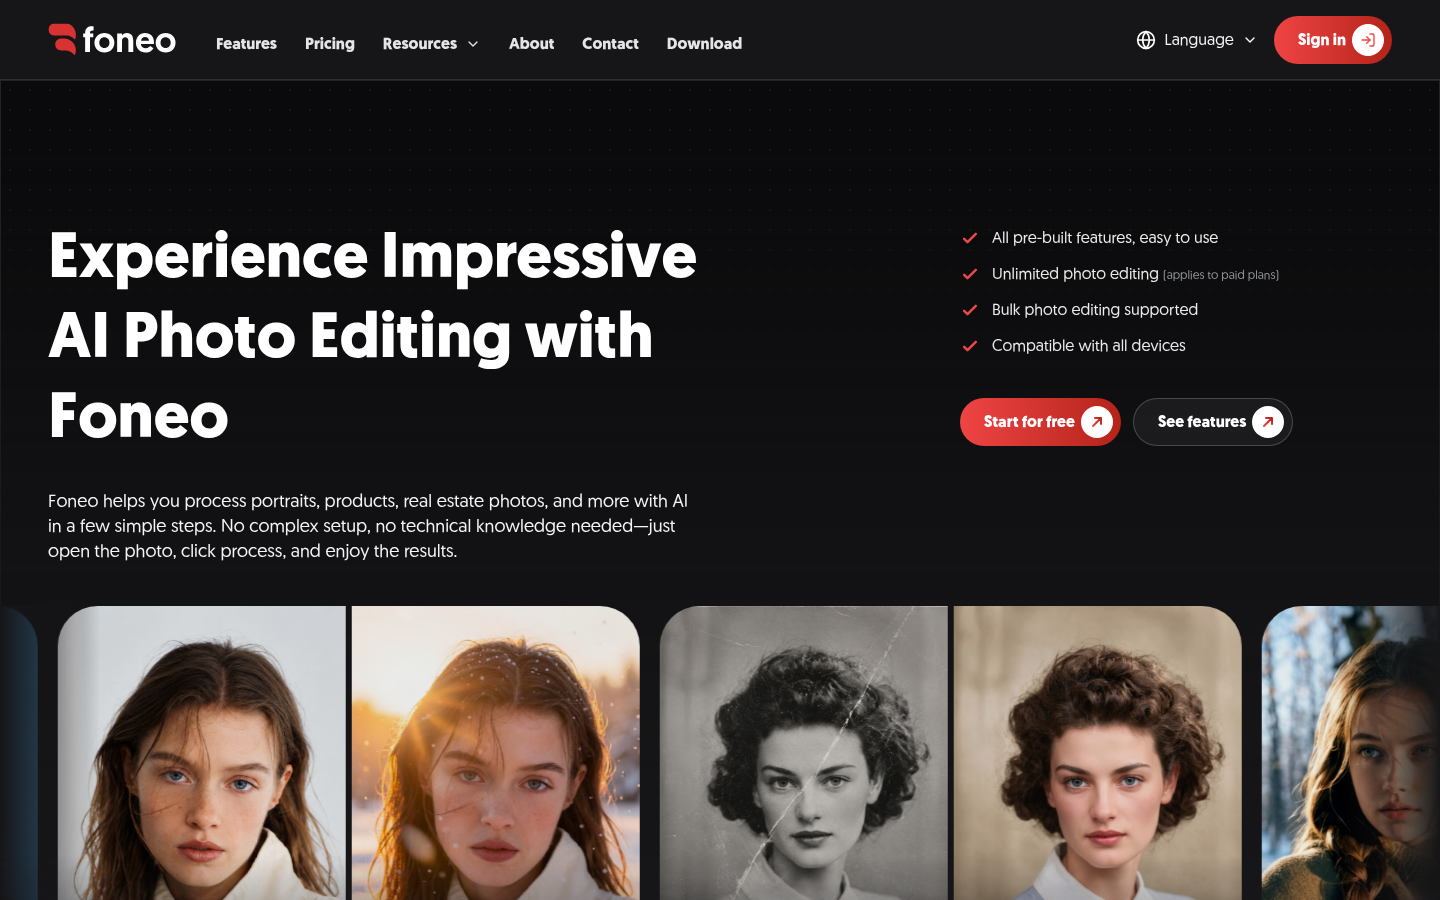
Task: Go to the Pricing page
Action: point(330,43)
